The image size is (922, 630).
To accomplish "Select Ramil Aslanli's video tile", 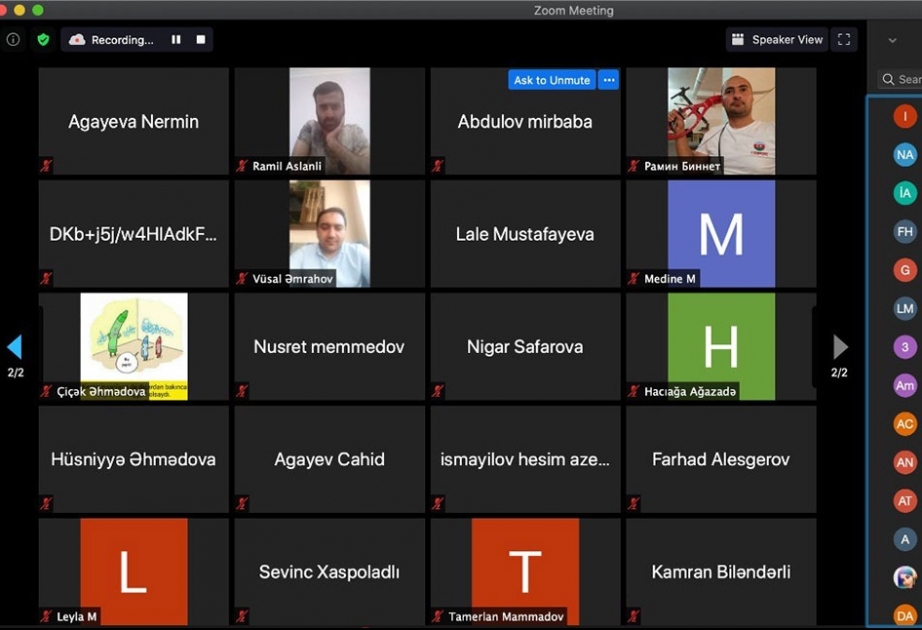I will coord(329,121).
